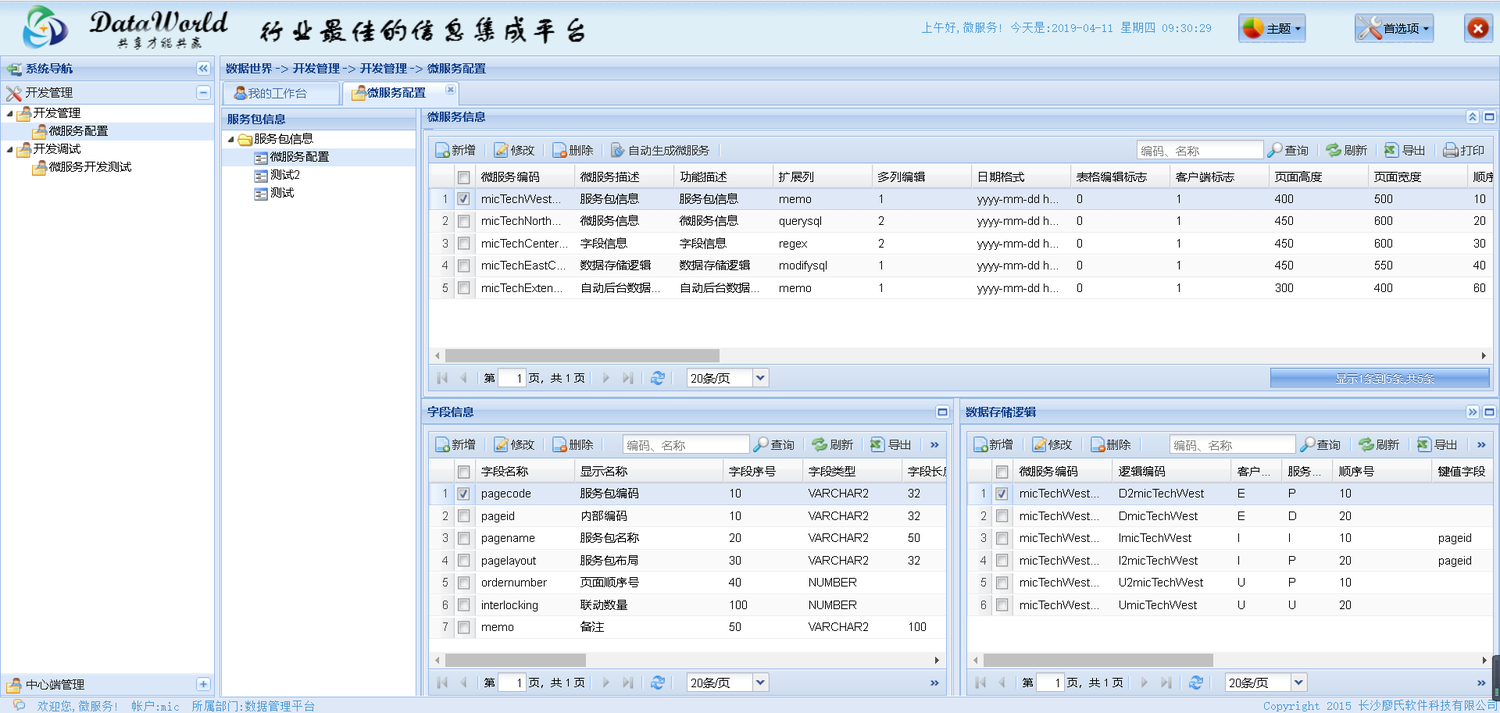
Task: Check the DmicTechWest row checkbox
Action: click(x=1001, y=516)
